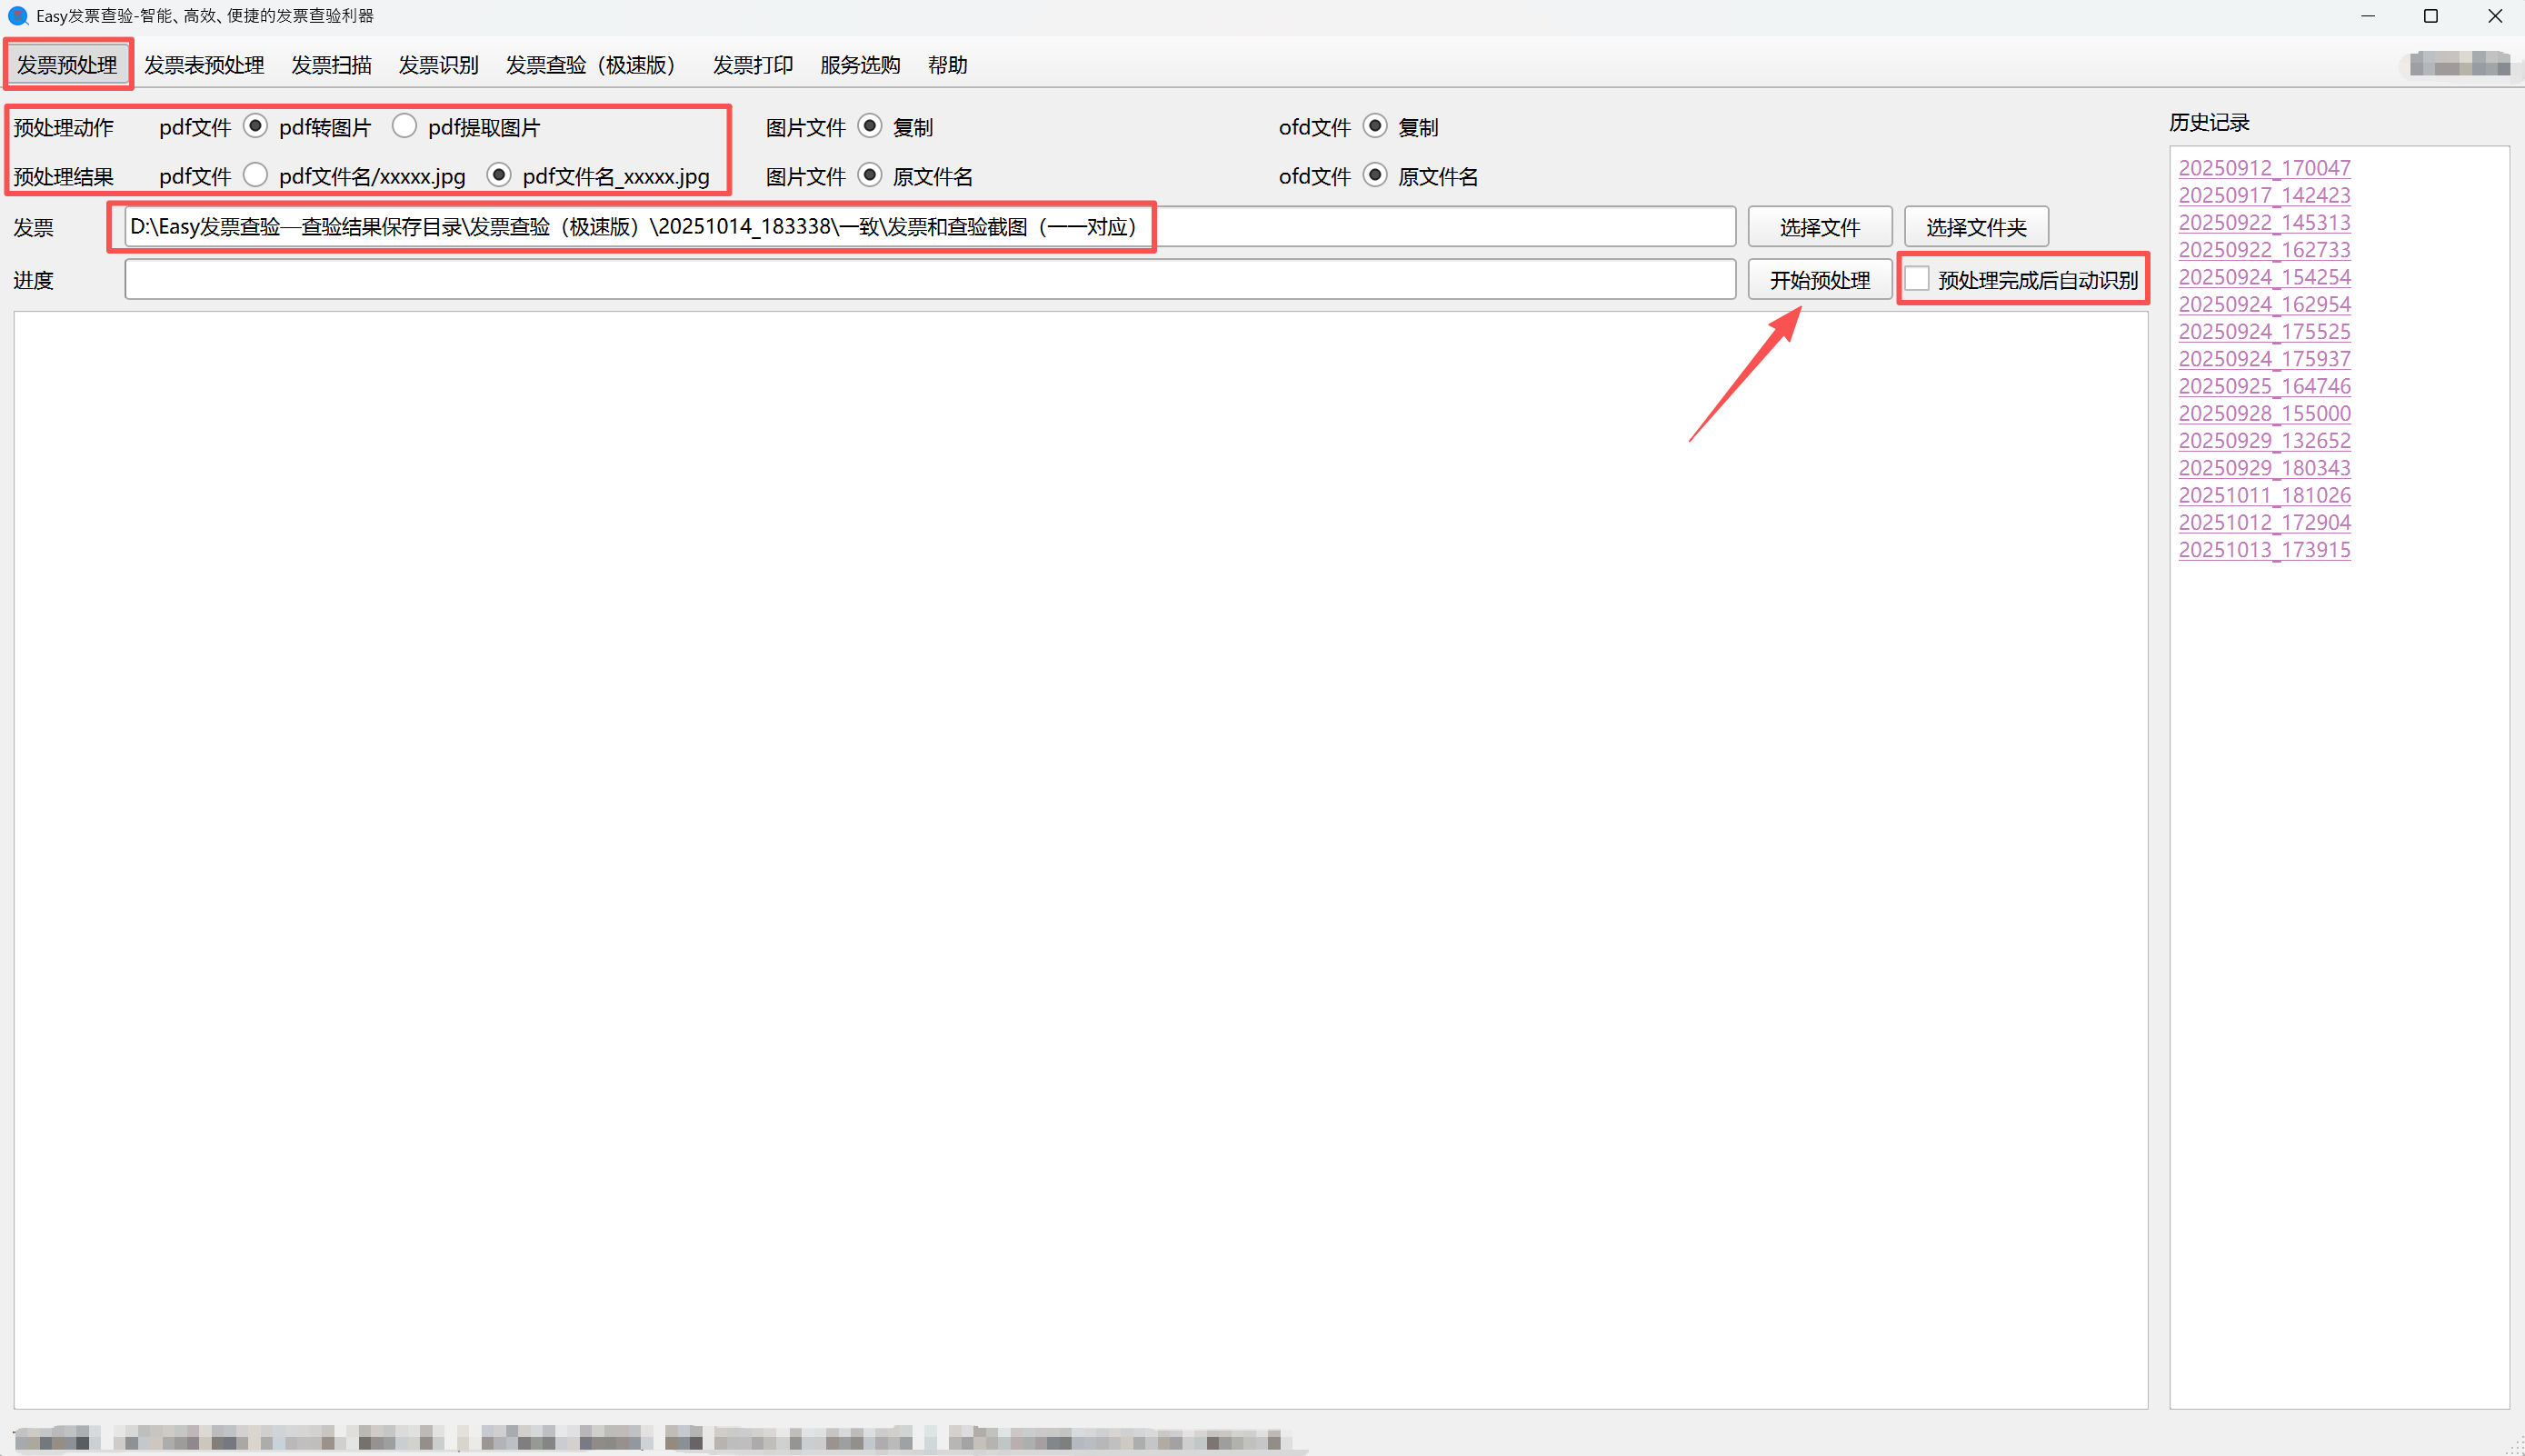This screenshot has height=1456, width=2525.
Task: Open the 发票识别 tab
Action: click(438, 65)
